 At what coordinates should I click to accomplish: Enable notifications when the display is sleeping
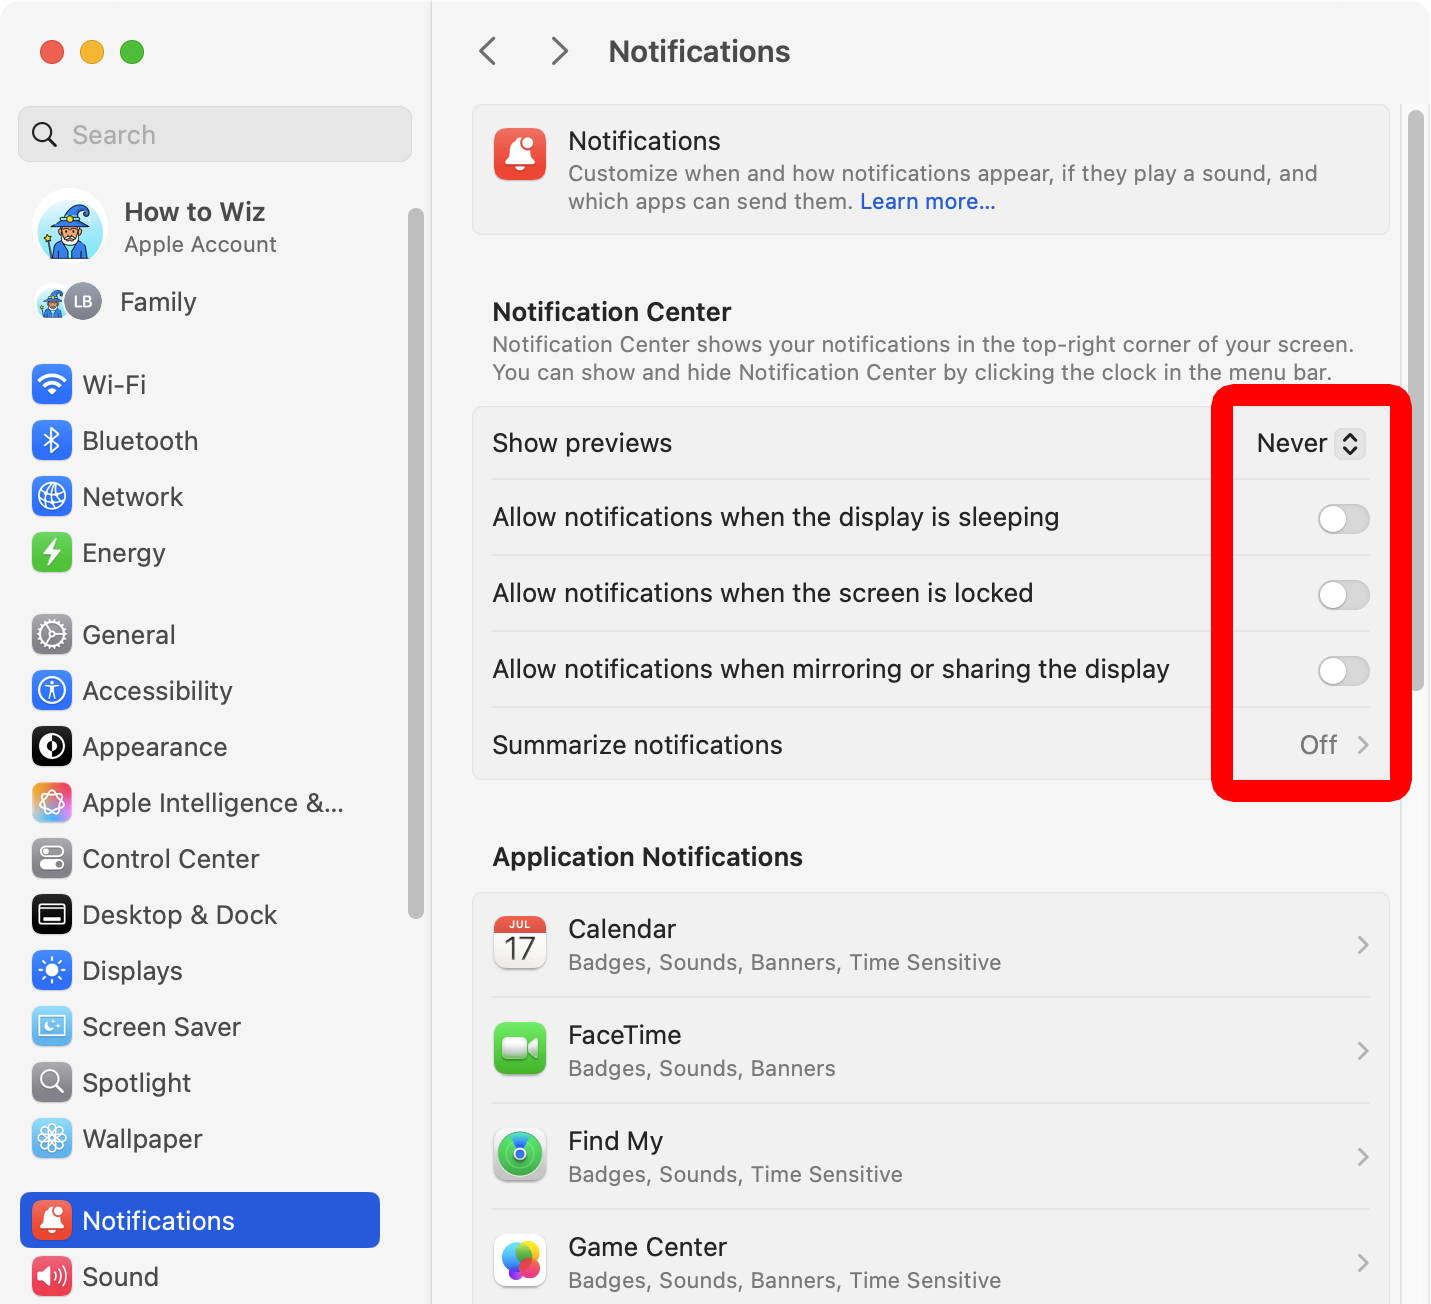click(x=1343, y=519)
